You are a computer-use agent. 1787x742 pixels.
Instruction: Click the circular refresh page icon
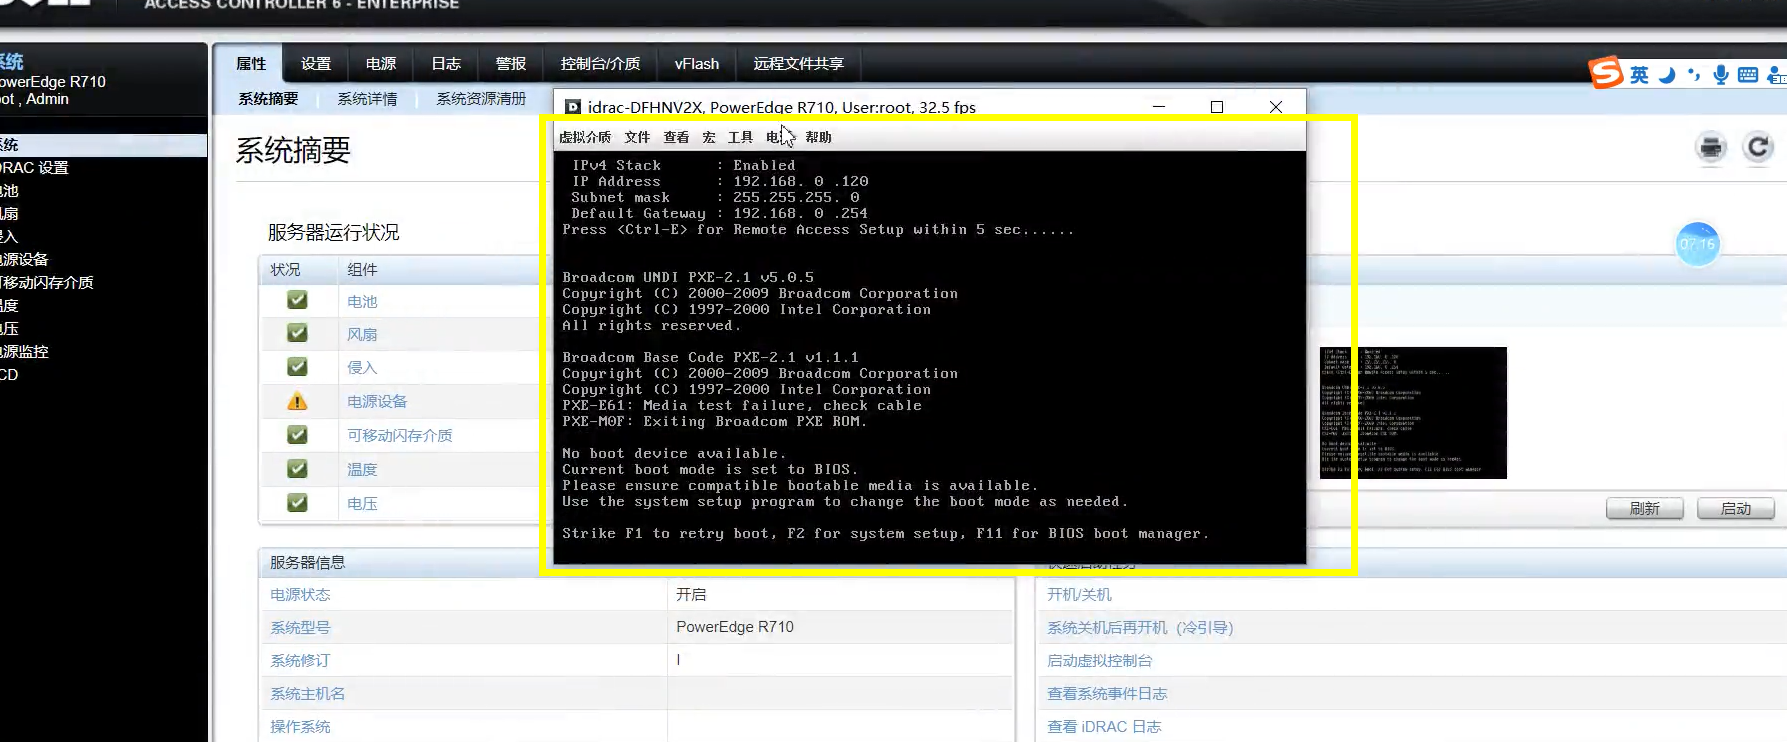point(1758,148)
